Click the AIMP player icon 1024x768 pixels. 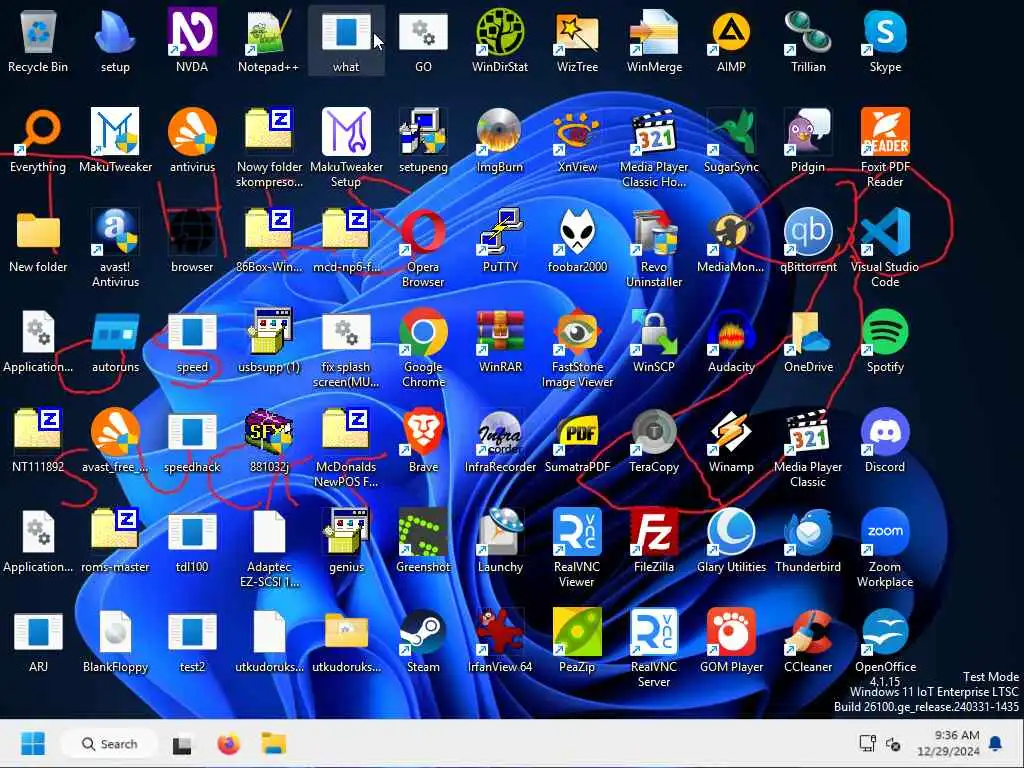click(x=731, y=33)
